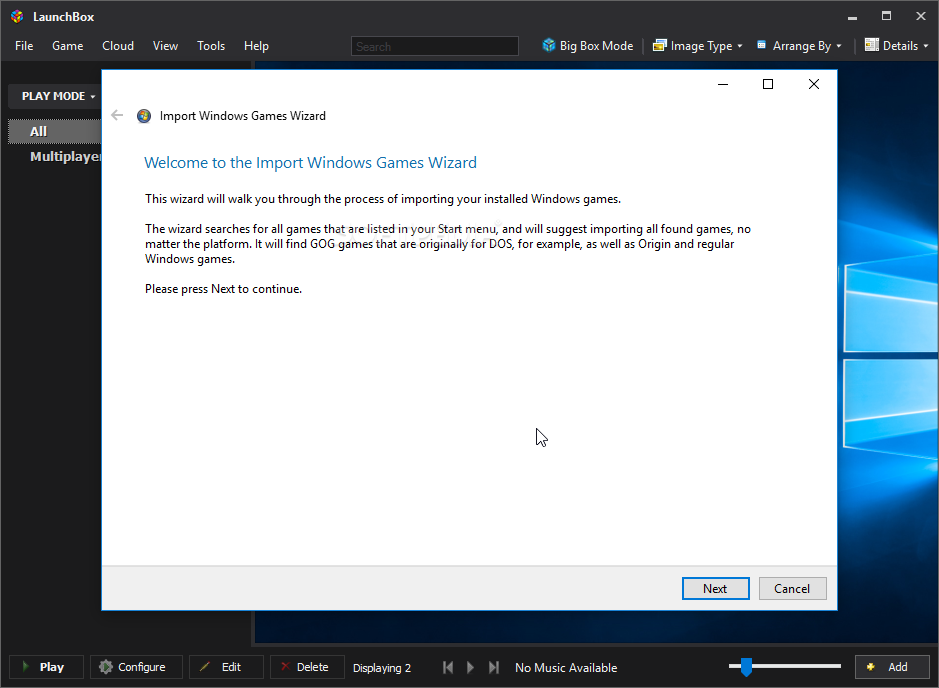Maximize the LaunchBox main window

click(x=886, y=17)
